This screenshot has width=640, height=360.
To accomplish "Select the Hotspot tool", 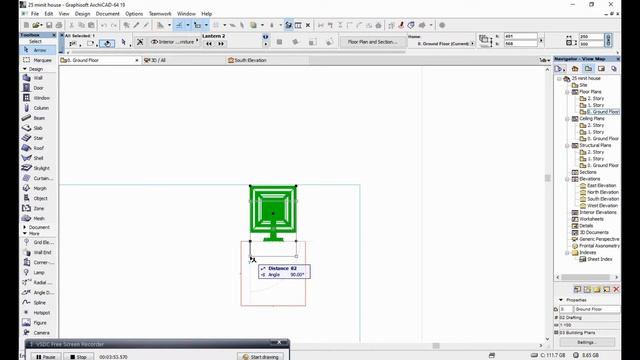I will point(38,313).
